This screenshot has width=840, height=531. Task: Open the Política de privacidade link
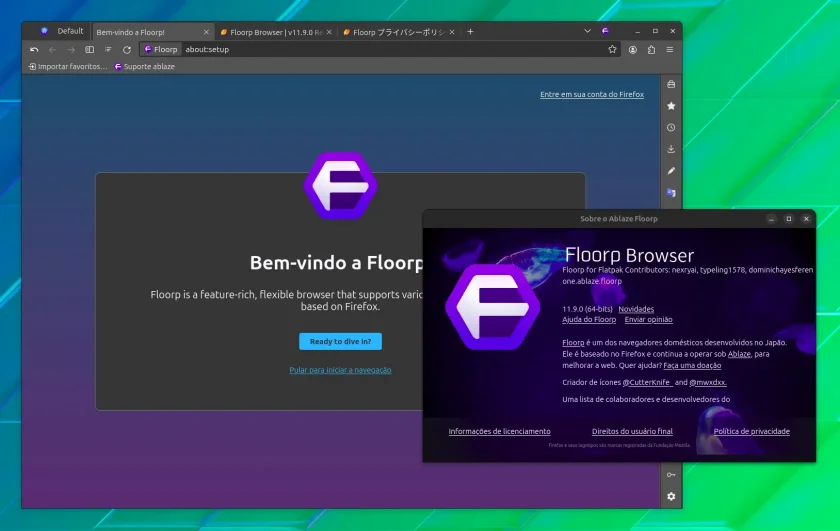tap(751, 431)
